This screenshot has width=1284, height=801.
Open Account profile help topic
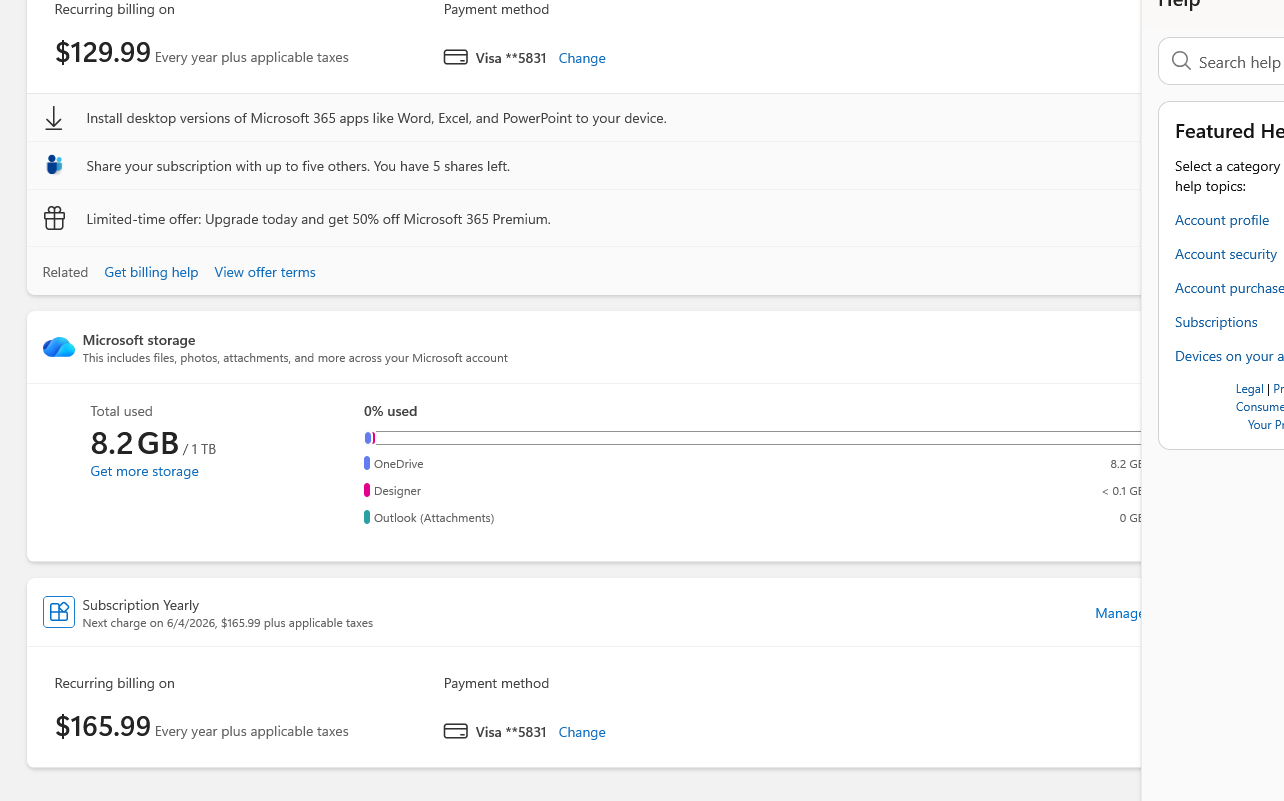pos(1222,220)
